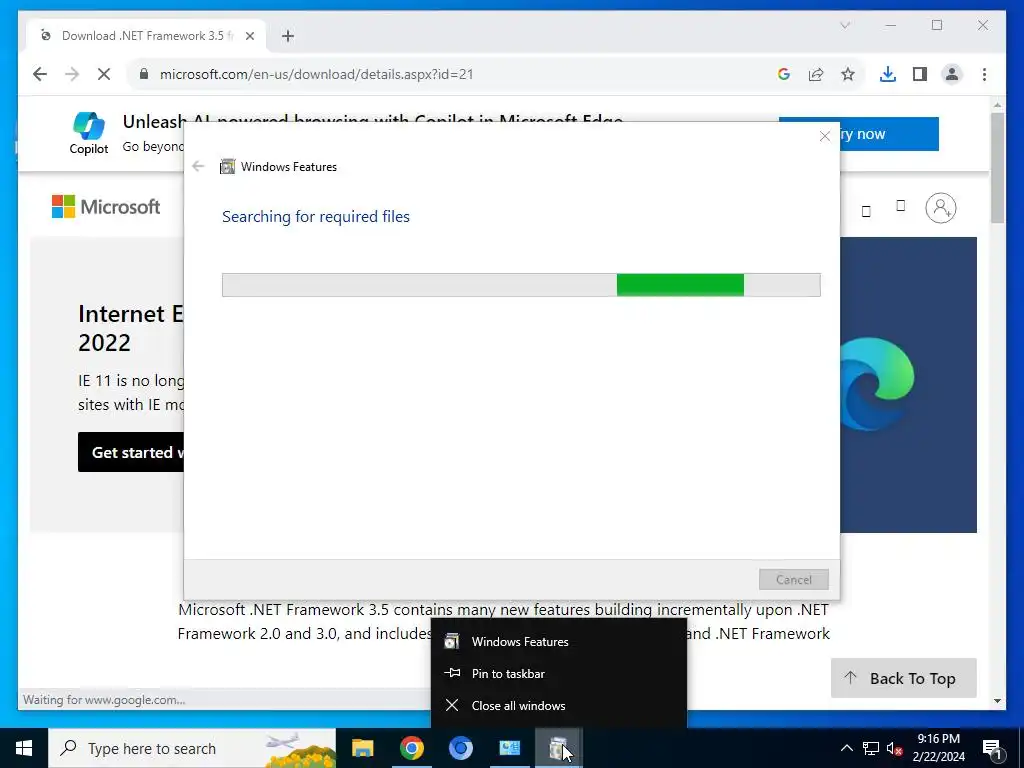Click the account sign-in icon on Microsoft page
The image size is (1024, 768).
(940, 208)
